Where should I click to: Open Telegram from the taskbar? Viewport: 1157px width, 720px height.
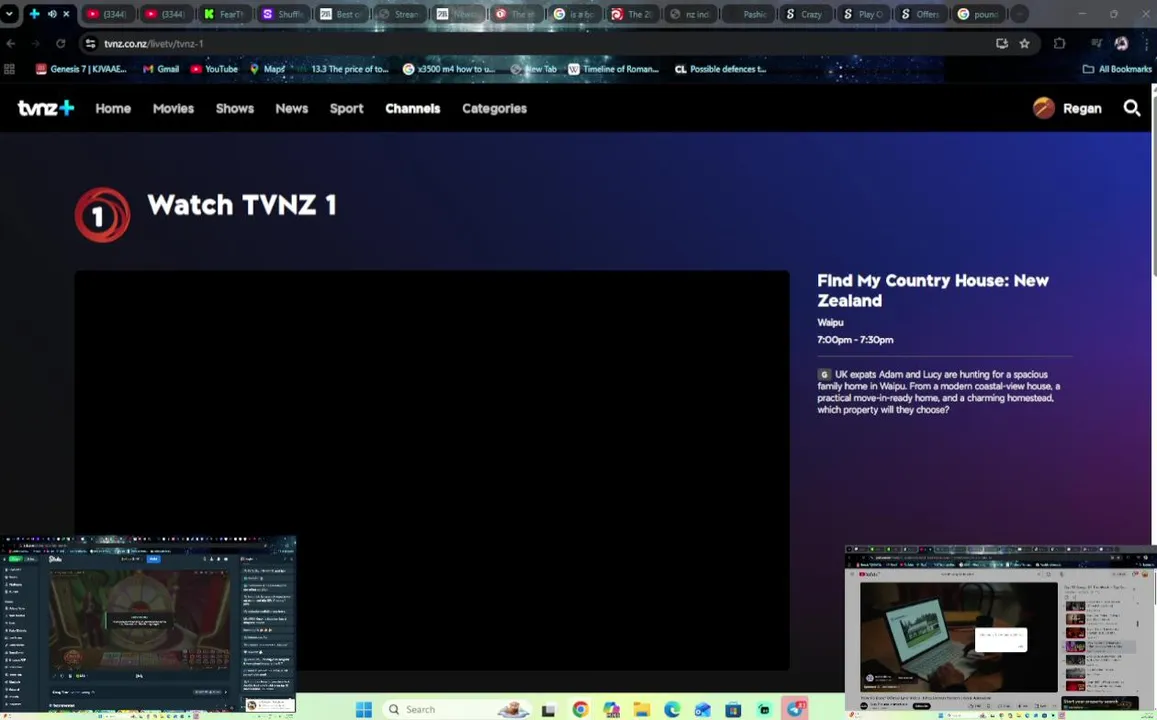(795, 709)
